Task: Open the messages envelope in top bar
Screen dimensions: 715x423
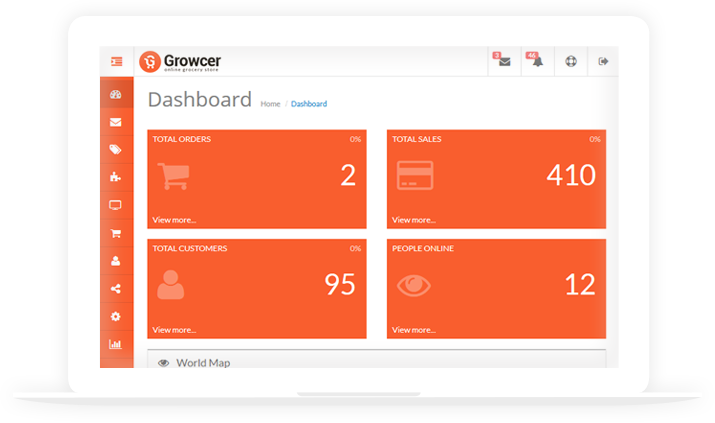Action: pyautogui.click(x=504, y=62)
